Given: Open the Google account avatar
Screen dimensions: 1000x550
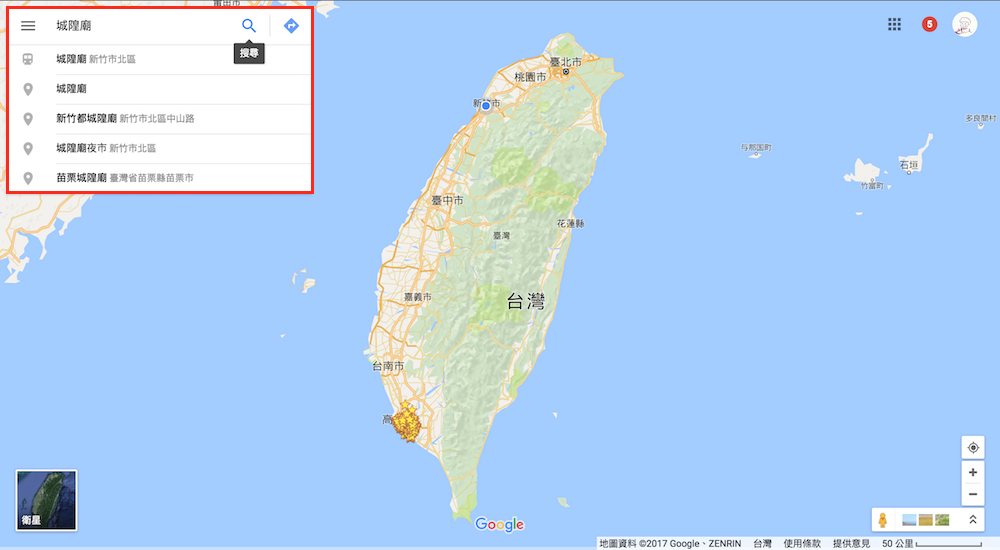Looking at the screenshot, I should pos(964,24).
